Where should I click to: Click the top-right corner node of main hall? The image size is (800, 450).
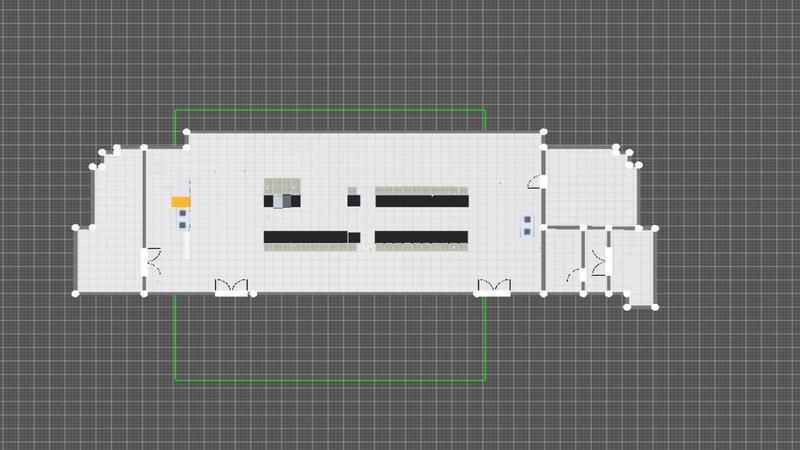point(544,132)
